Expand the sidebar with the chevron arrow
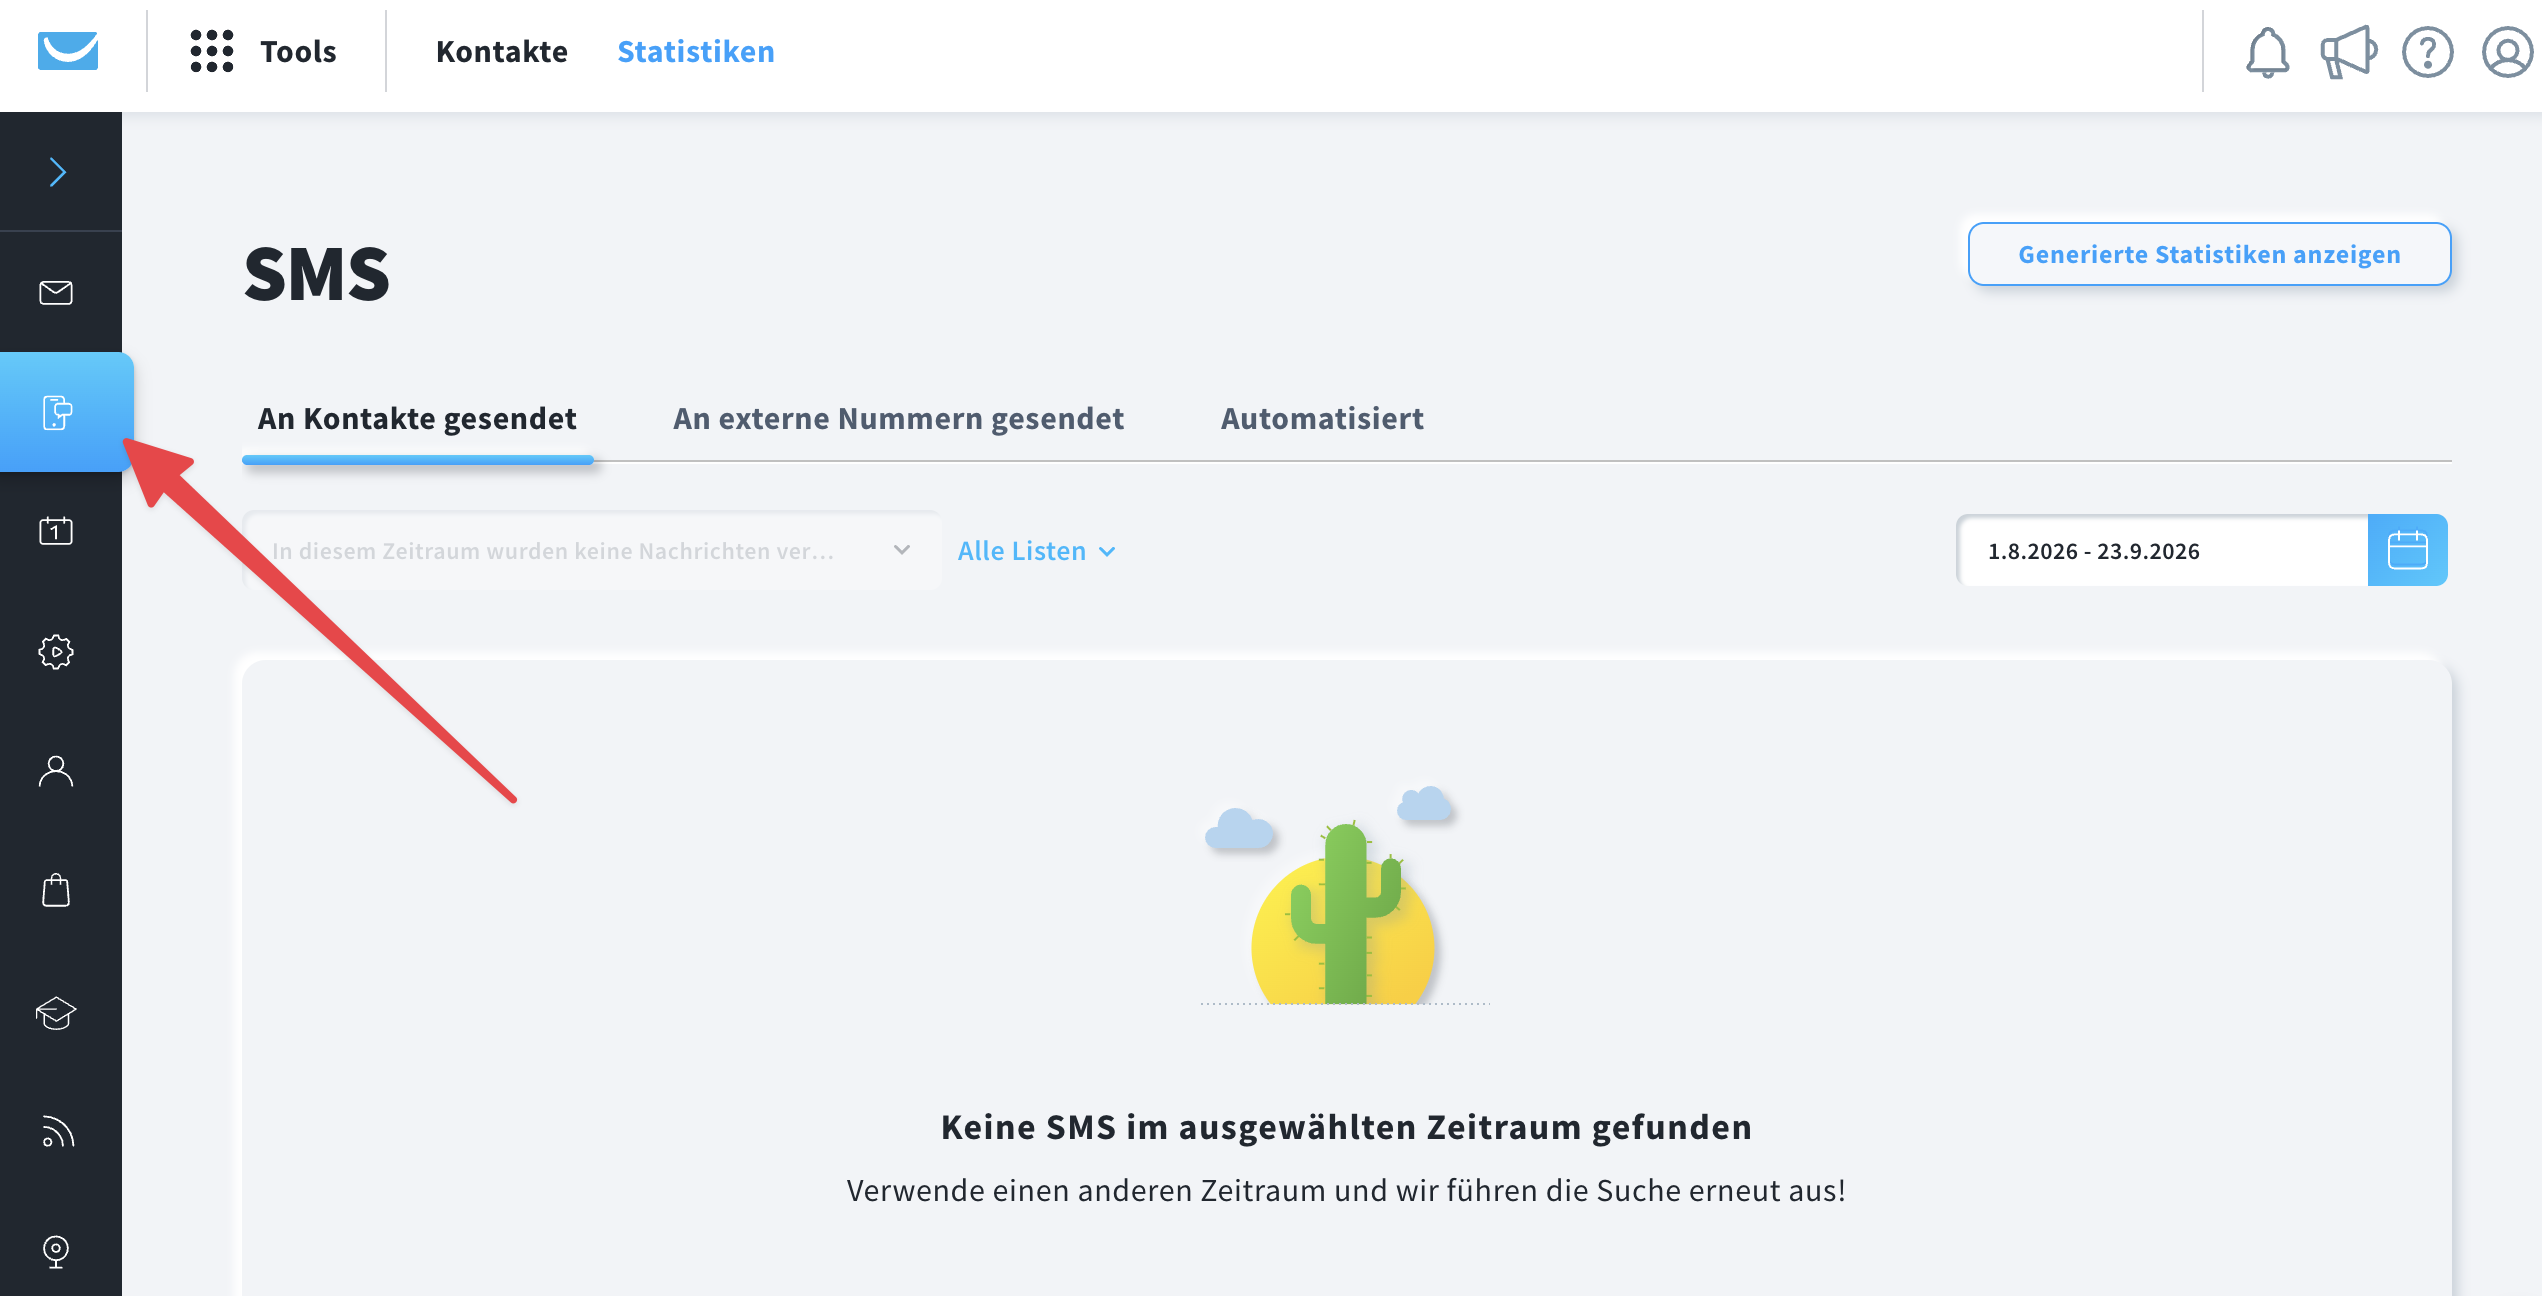2542x1296 pixels. pos(58,172)
